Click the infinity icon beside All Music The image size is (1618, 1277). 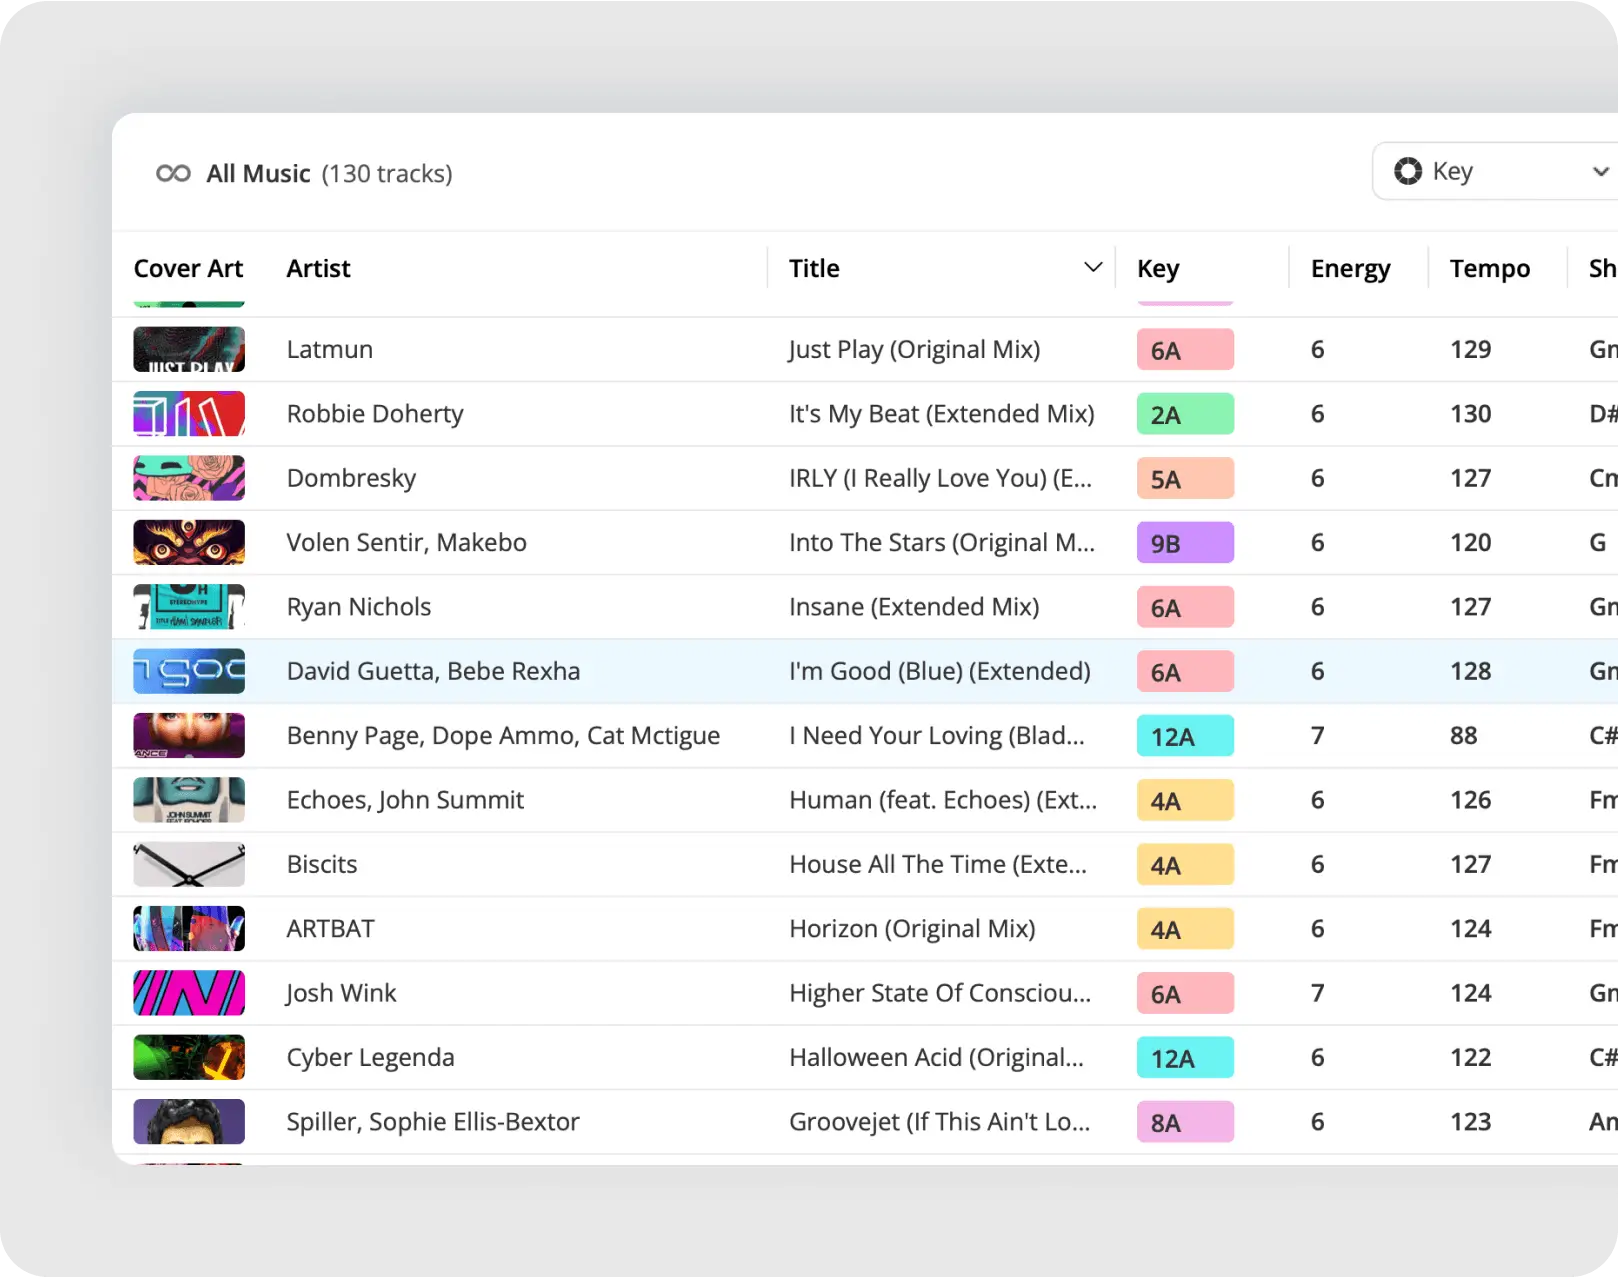point(173,174)
